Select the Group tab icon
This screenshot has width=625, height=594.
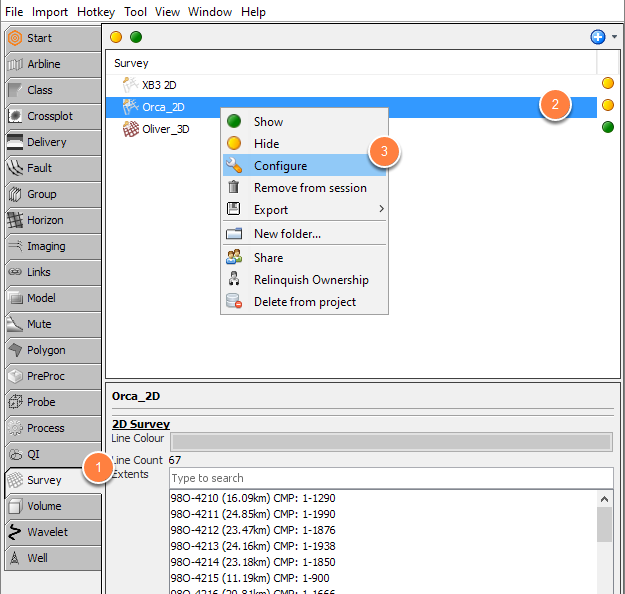click(x=15, y=194)
